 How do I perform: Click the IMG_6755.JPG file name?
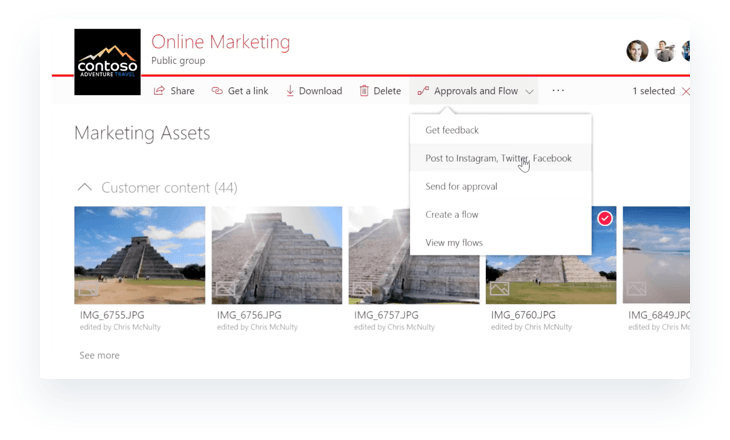coord(112,315)
